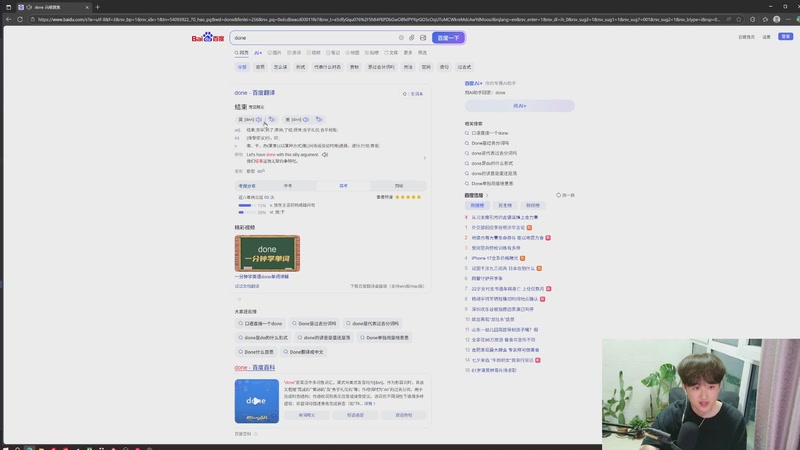Viewport: 800px width, 450px height.
Task: Click the 'do' original form link
Action: click(x=260, y=171)
